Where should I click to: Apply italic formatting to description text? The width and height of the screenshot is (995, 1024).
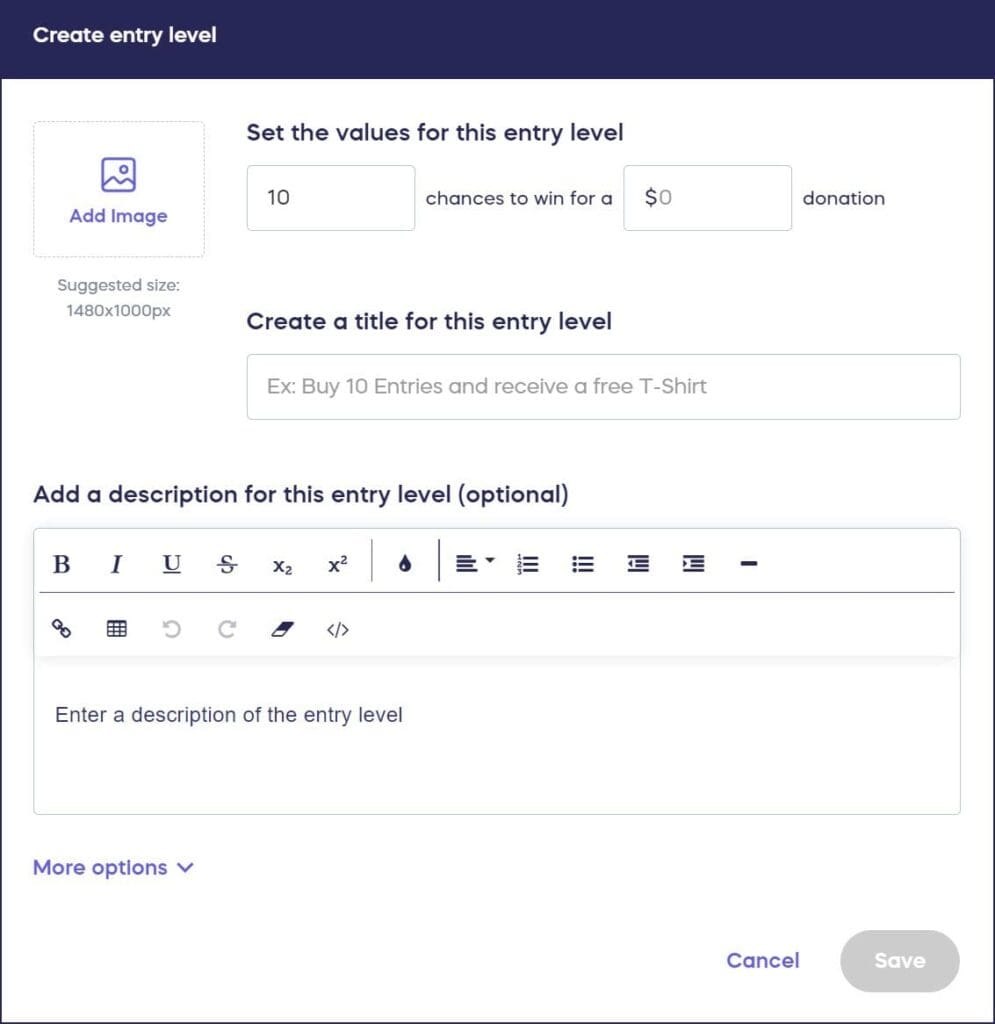[116, 564]
